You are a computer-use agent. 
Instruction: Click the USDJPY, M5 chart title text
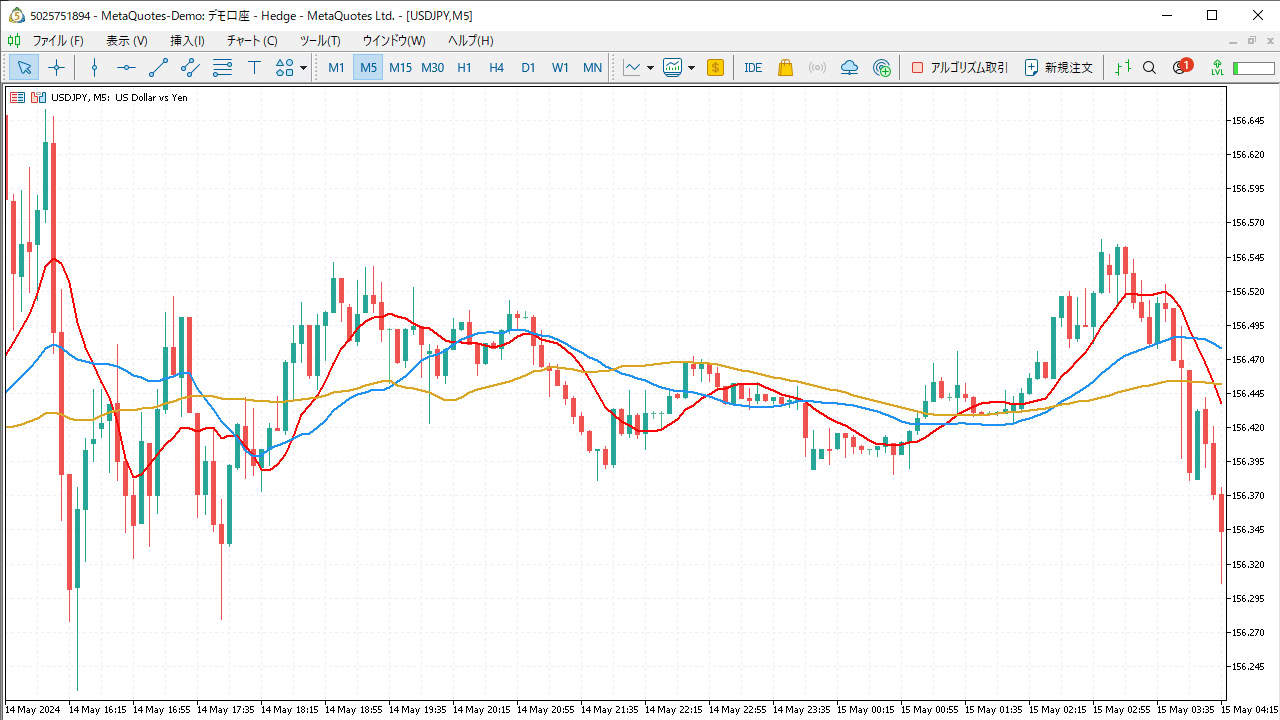coord(119,97)
